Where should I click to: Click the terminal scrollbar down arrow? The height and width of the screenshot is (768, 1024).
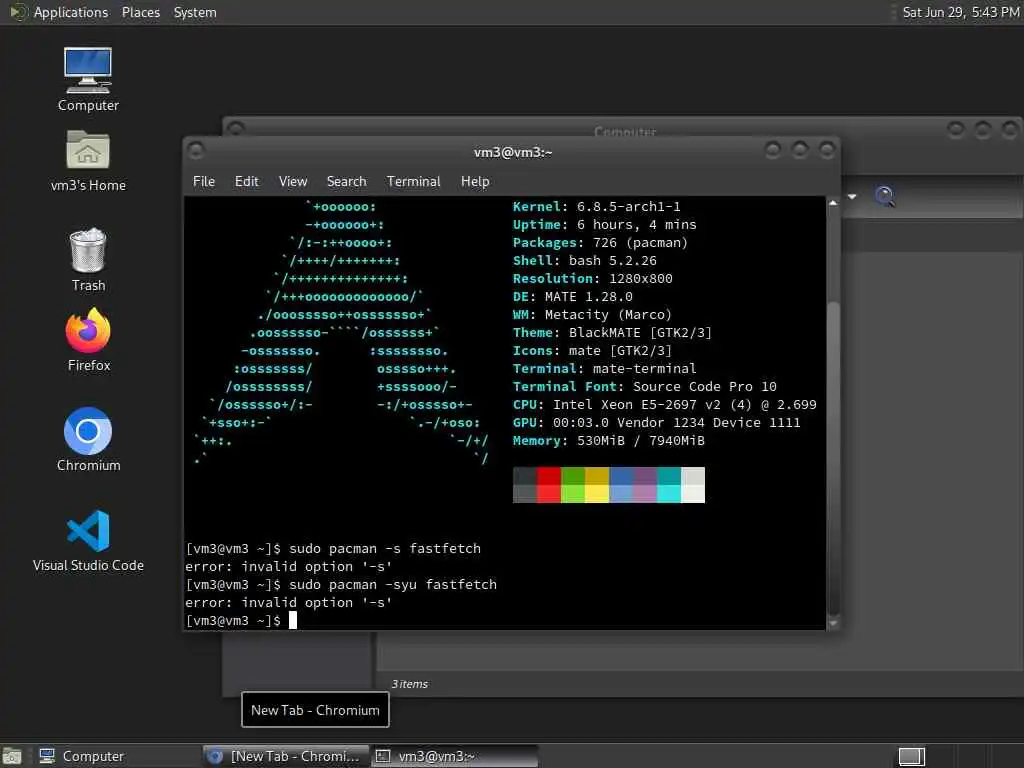pyautogui.click(x=833, y=624)
